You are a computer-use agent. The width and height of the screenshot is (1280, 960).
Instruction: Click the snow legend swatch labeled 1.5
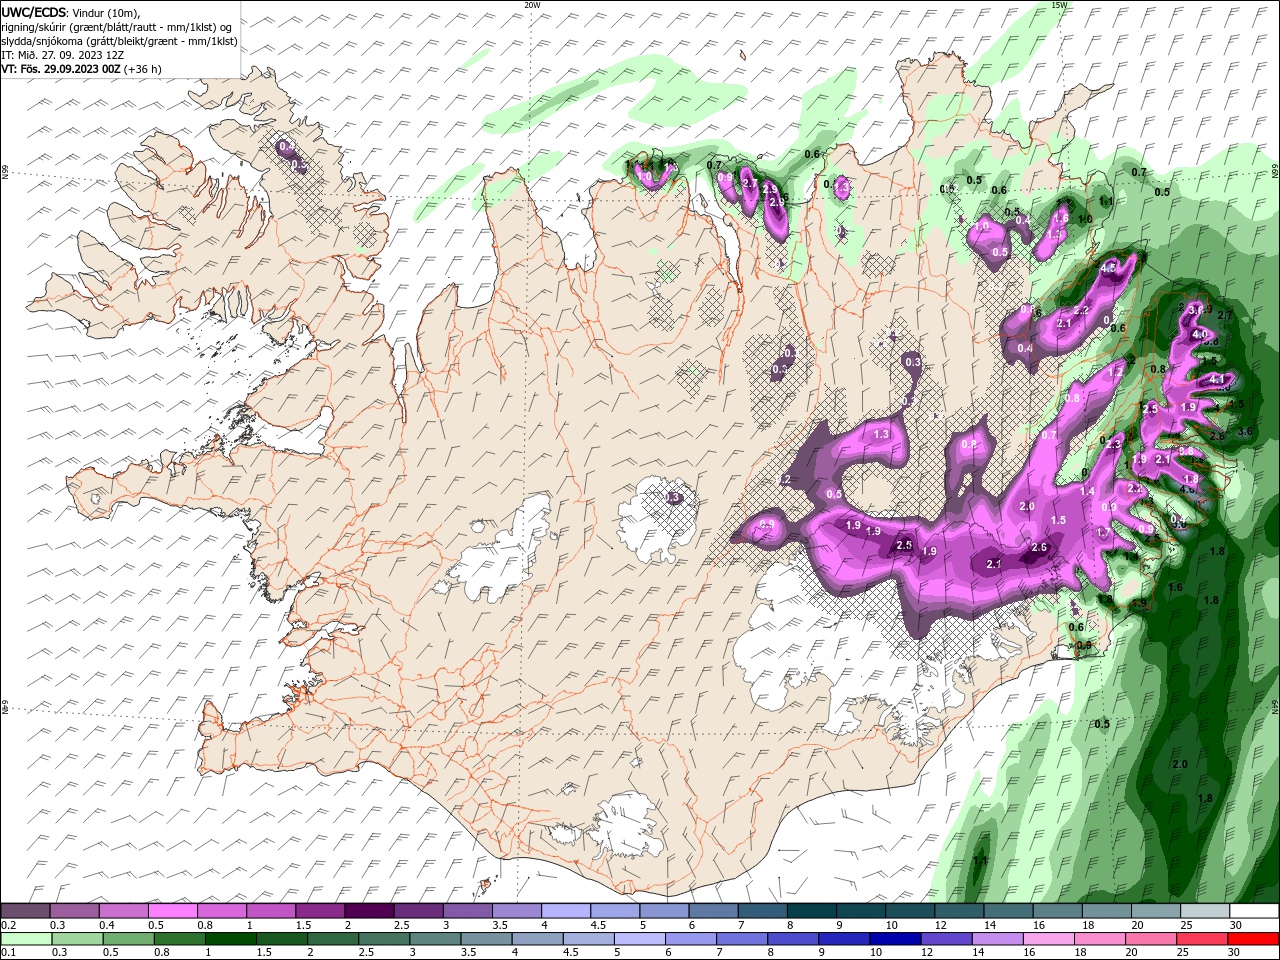click(x=319, y=911)
